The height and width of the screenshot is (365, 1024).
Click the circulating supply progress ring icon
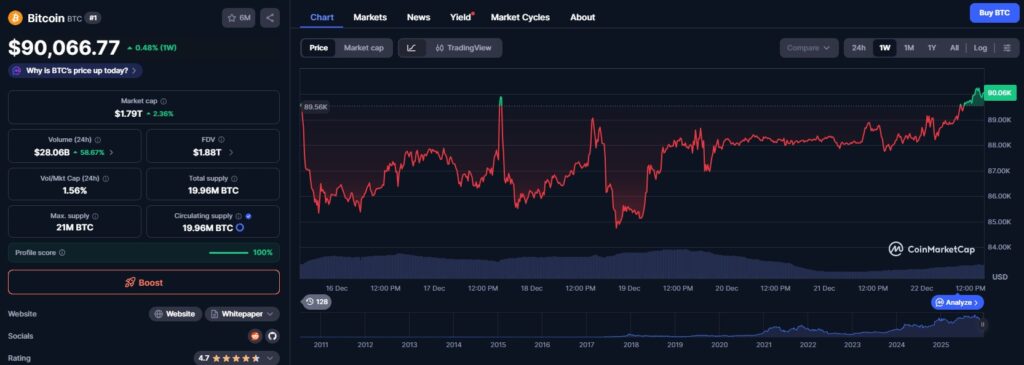pos(240,227)
